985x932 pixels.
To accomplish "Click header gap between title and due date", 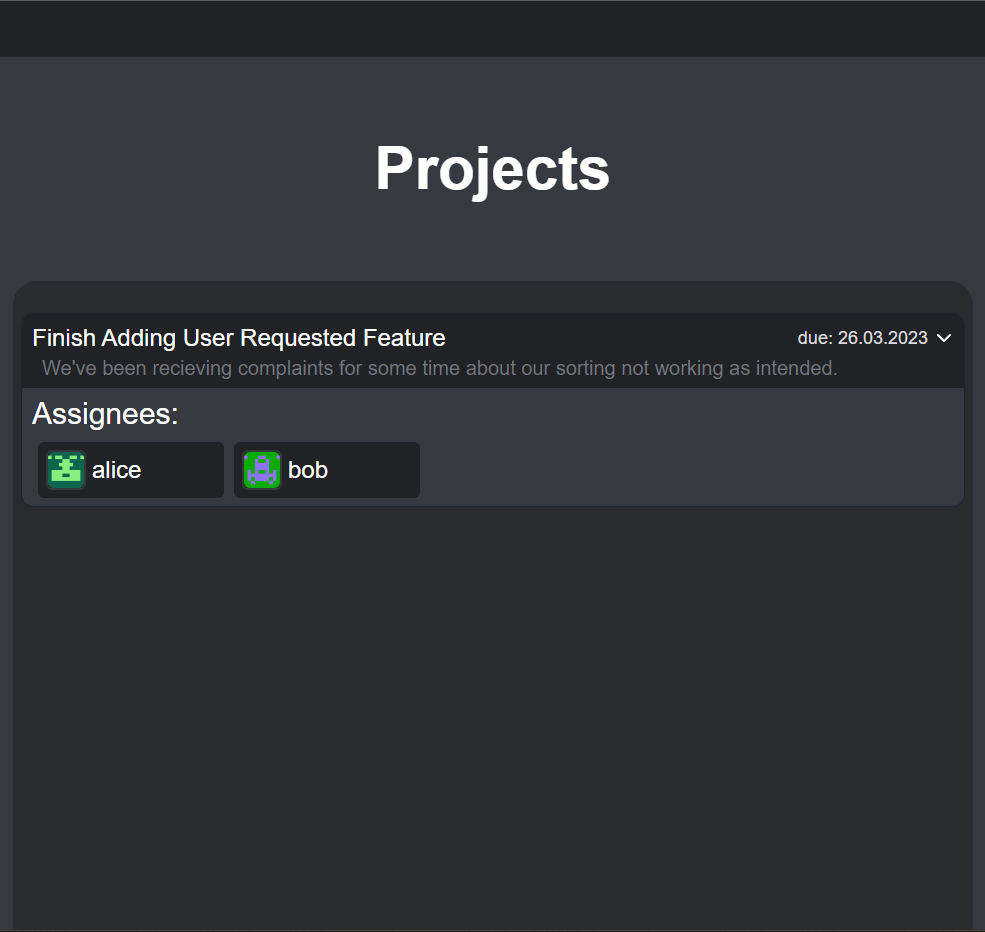I will 620,338.
